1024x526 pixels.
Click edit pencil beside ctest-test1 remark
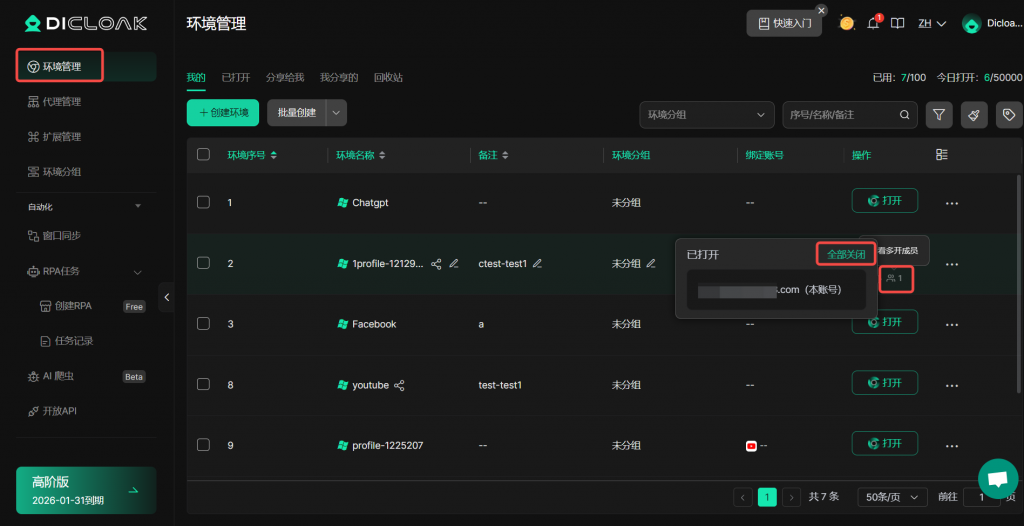(x=537, y=264)
